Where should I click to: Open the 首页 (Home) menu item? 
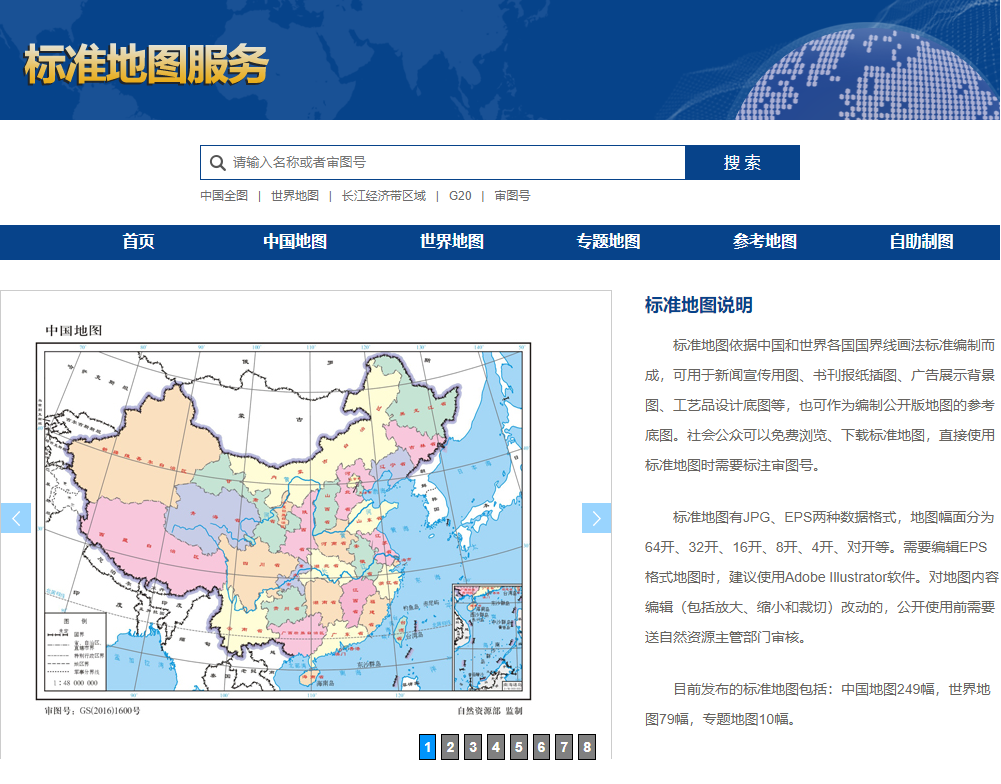[138, 241]
